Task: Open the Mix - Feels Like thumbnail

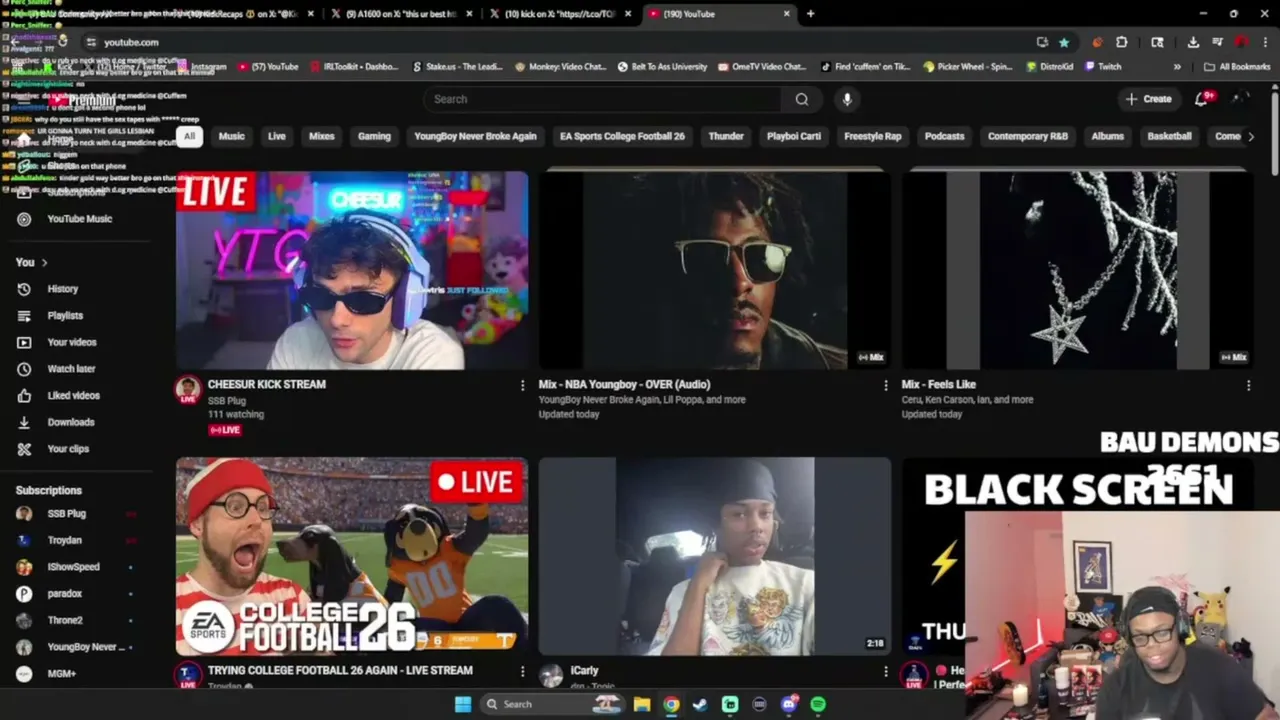Action: point(1077,270)
